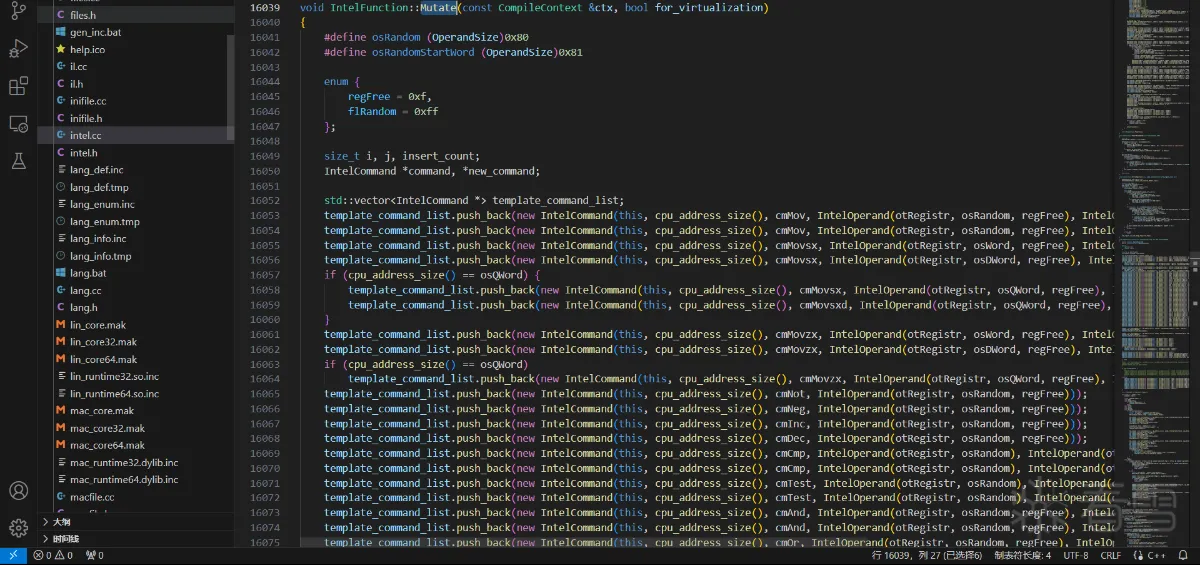Image resolution: width=1200 pixels, height=565 pixels.
Task: Open lang_enum.tmp file
Action: point(136,221)
